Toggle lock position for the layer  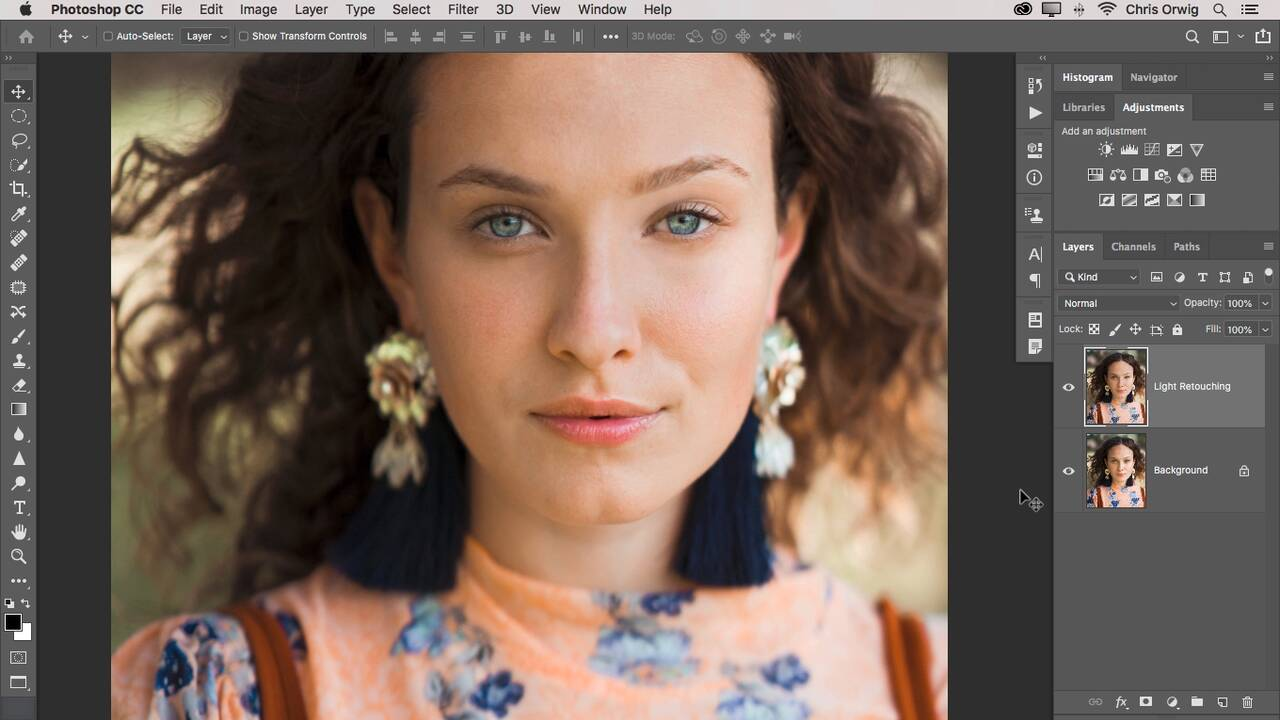[1135, 329]
